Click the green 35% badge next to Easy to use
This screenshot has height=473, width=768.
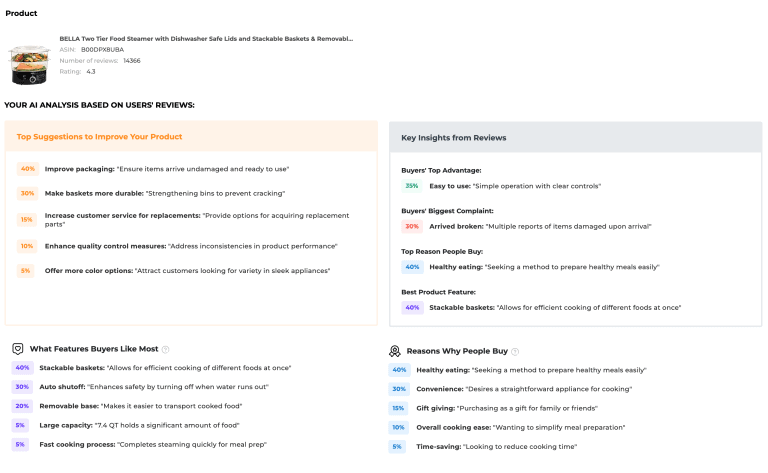point(412,185)
